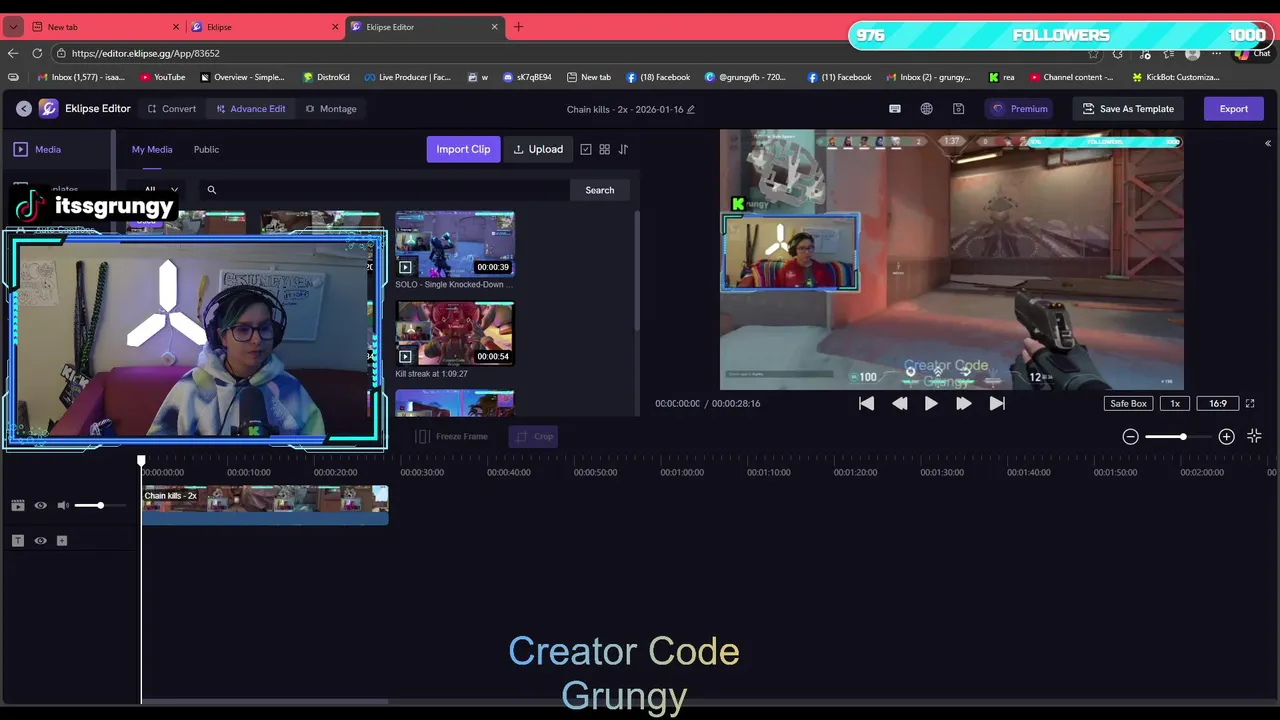Open the 16:9 aspect ratio dropdown
The width and height of the screenshot is (1280, 720).
1217,403
